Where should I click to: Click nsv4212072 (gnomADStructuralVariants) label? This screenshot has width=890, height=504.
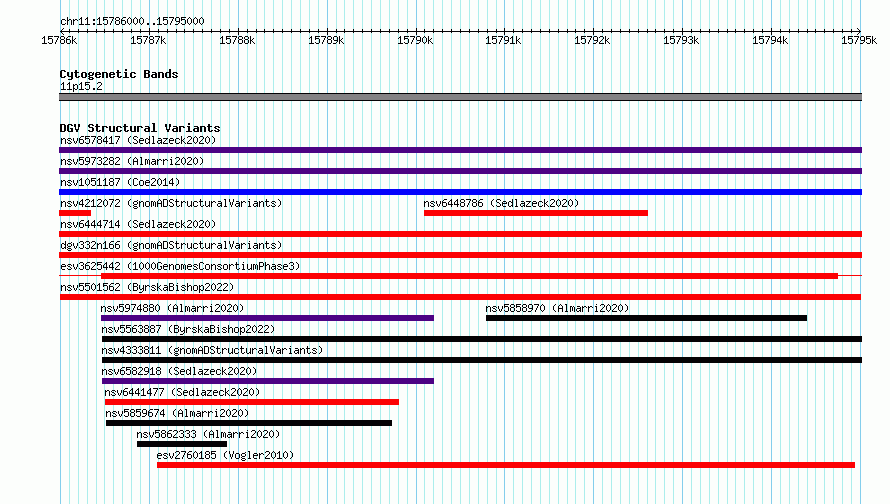tap(171, 203)
